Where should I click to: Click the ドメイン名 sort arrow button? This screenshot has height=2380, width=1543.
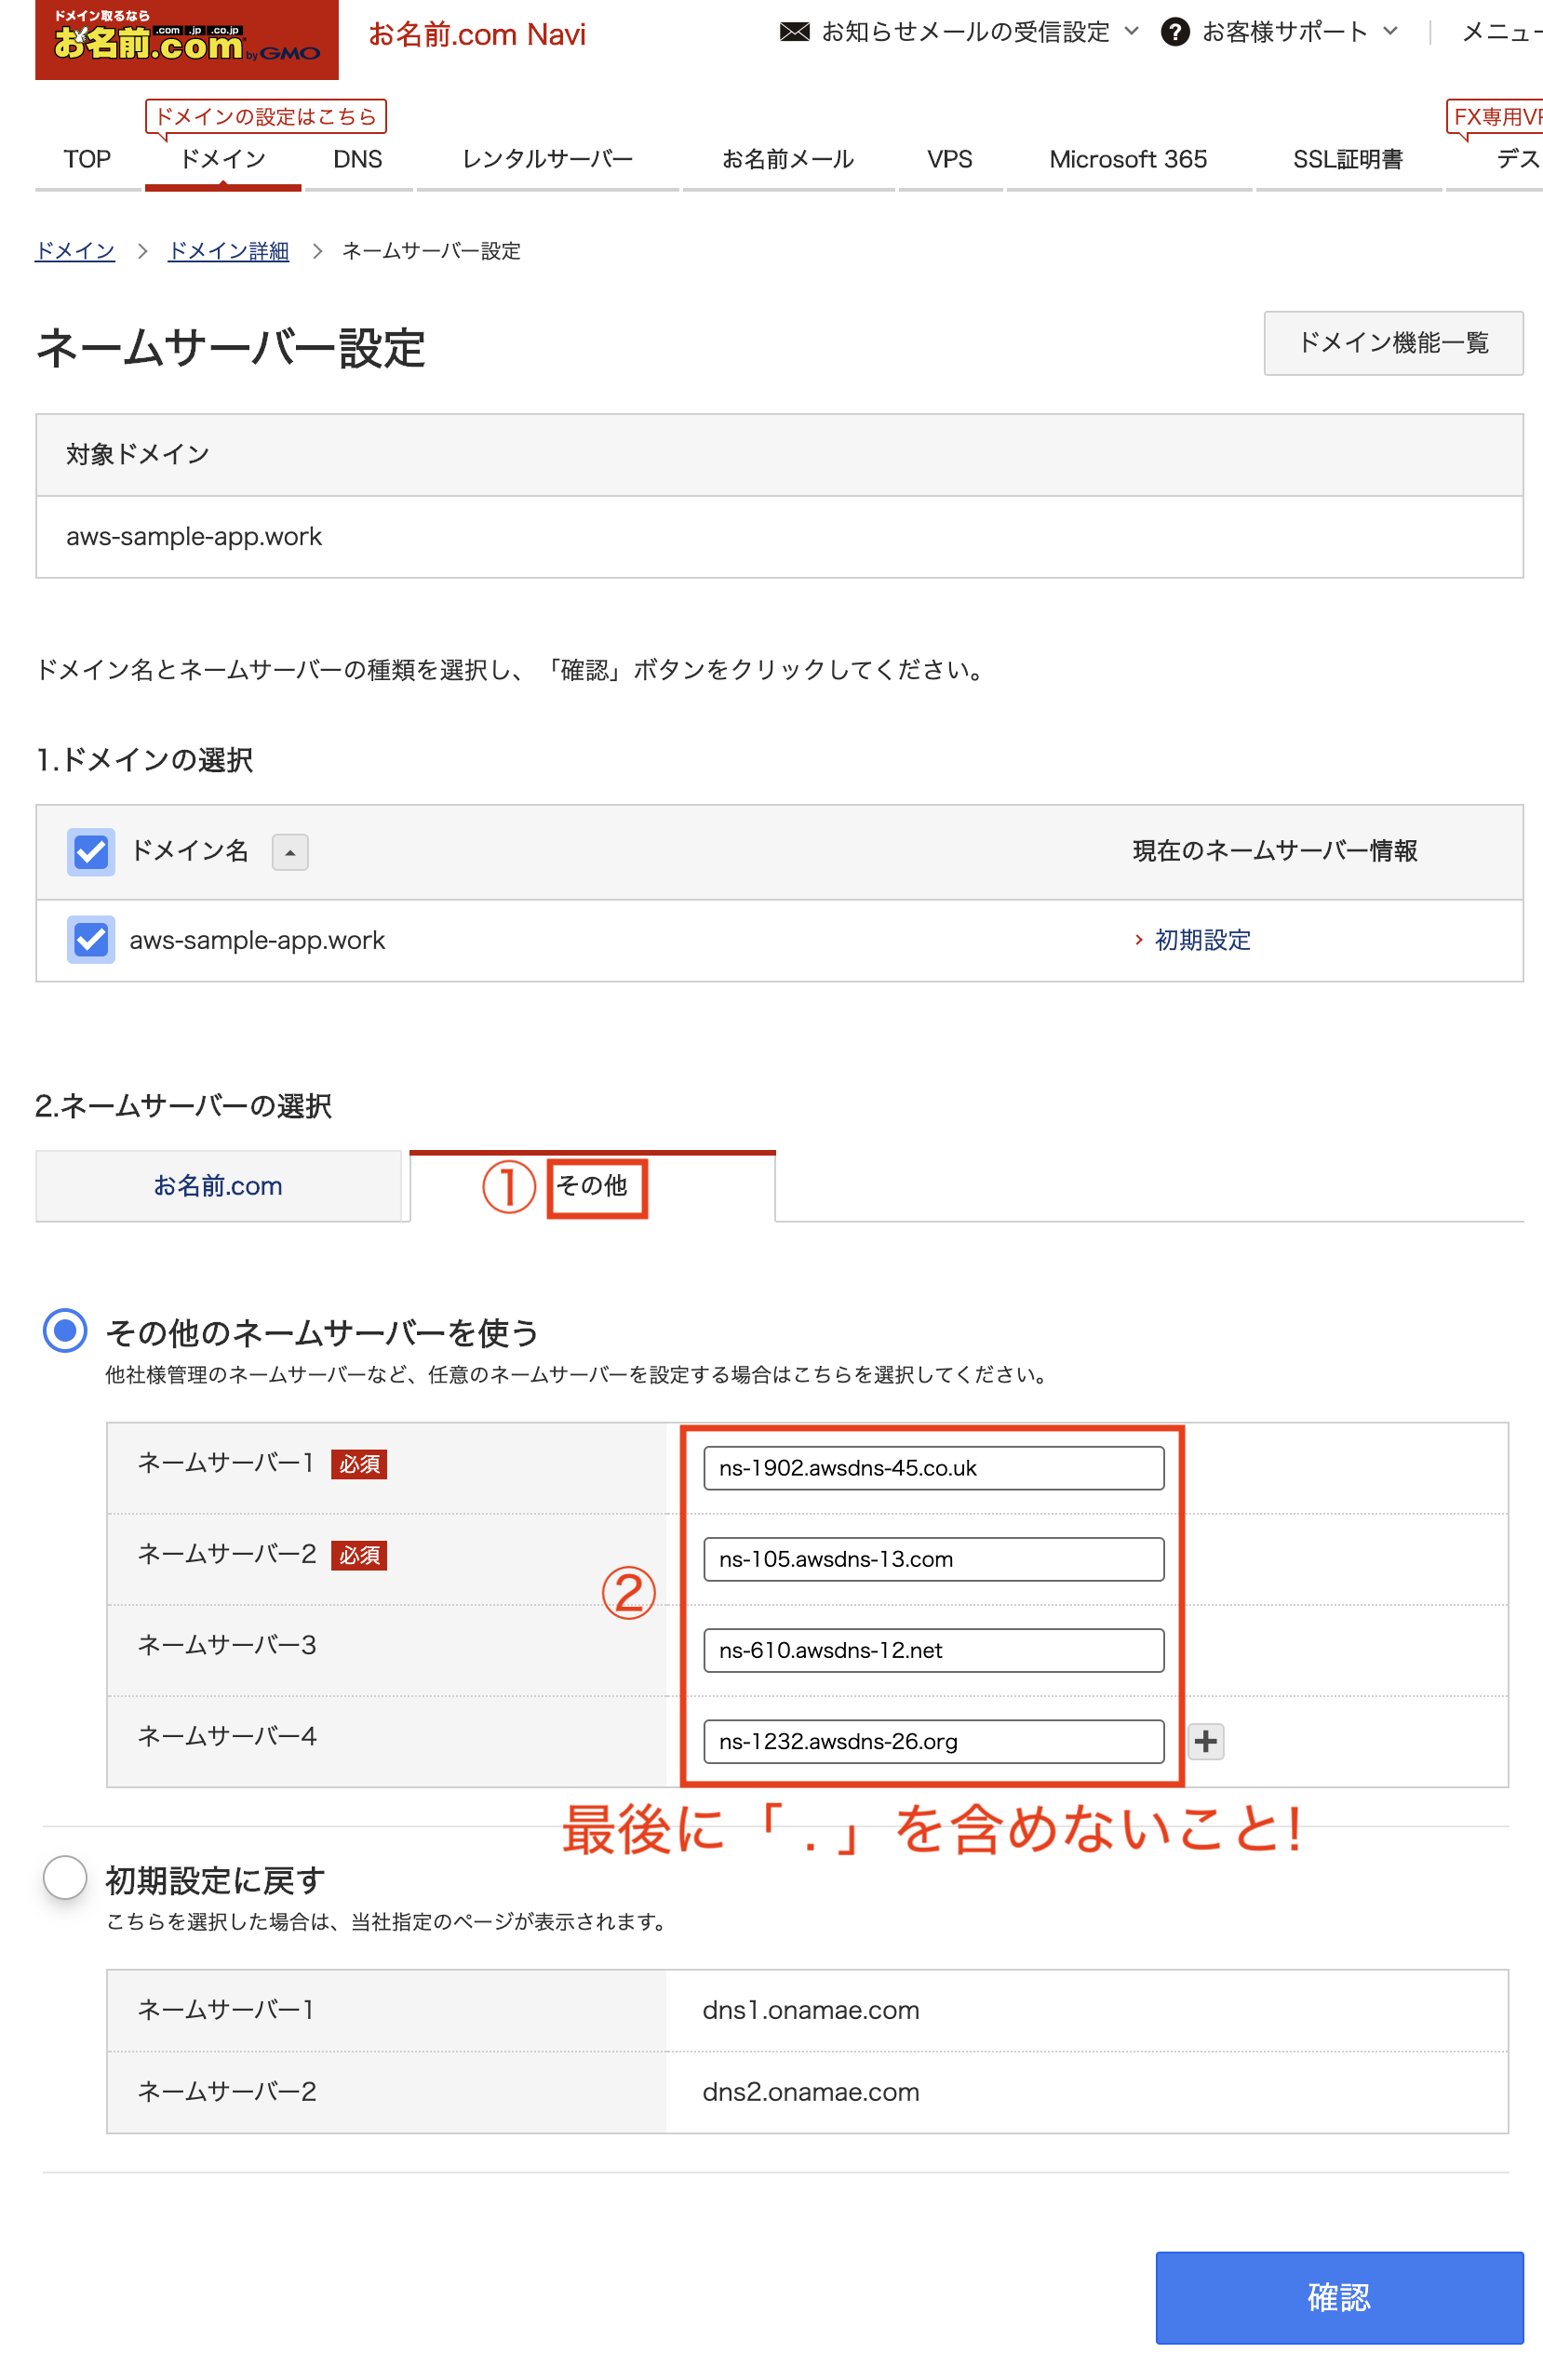pyautogui.click(x=290, y=852)
